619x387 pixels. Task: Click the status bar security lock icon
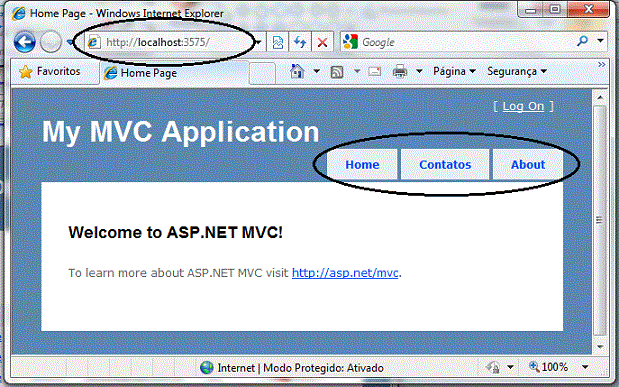(493, 368)
